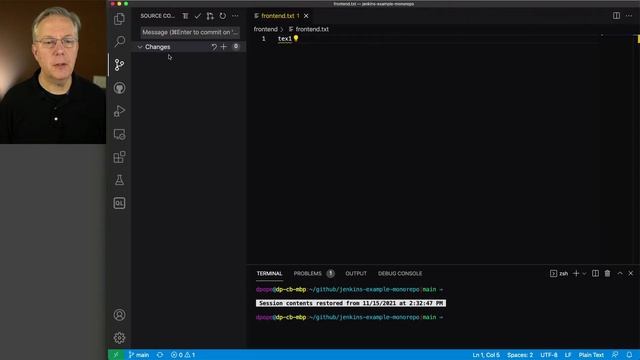Switch to the PROBLEMS panel tab
The width and height of the screenshot is (640, 360).
307,273
